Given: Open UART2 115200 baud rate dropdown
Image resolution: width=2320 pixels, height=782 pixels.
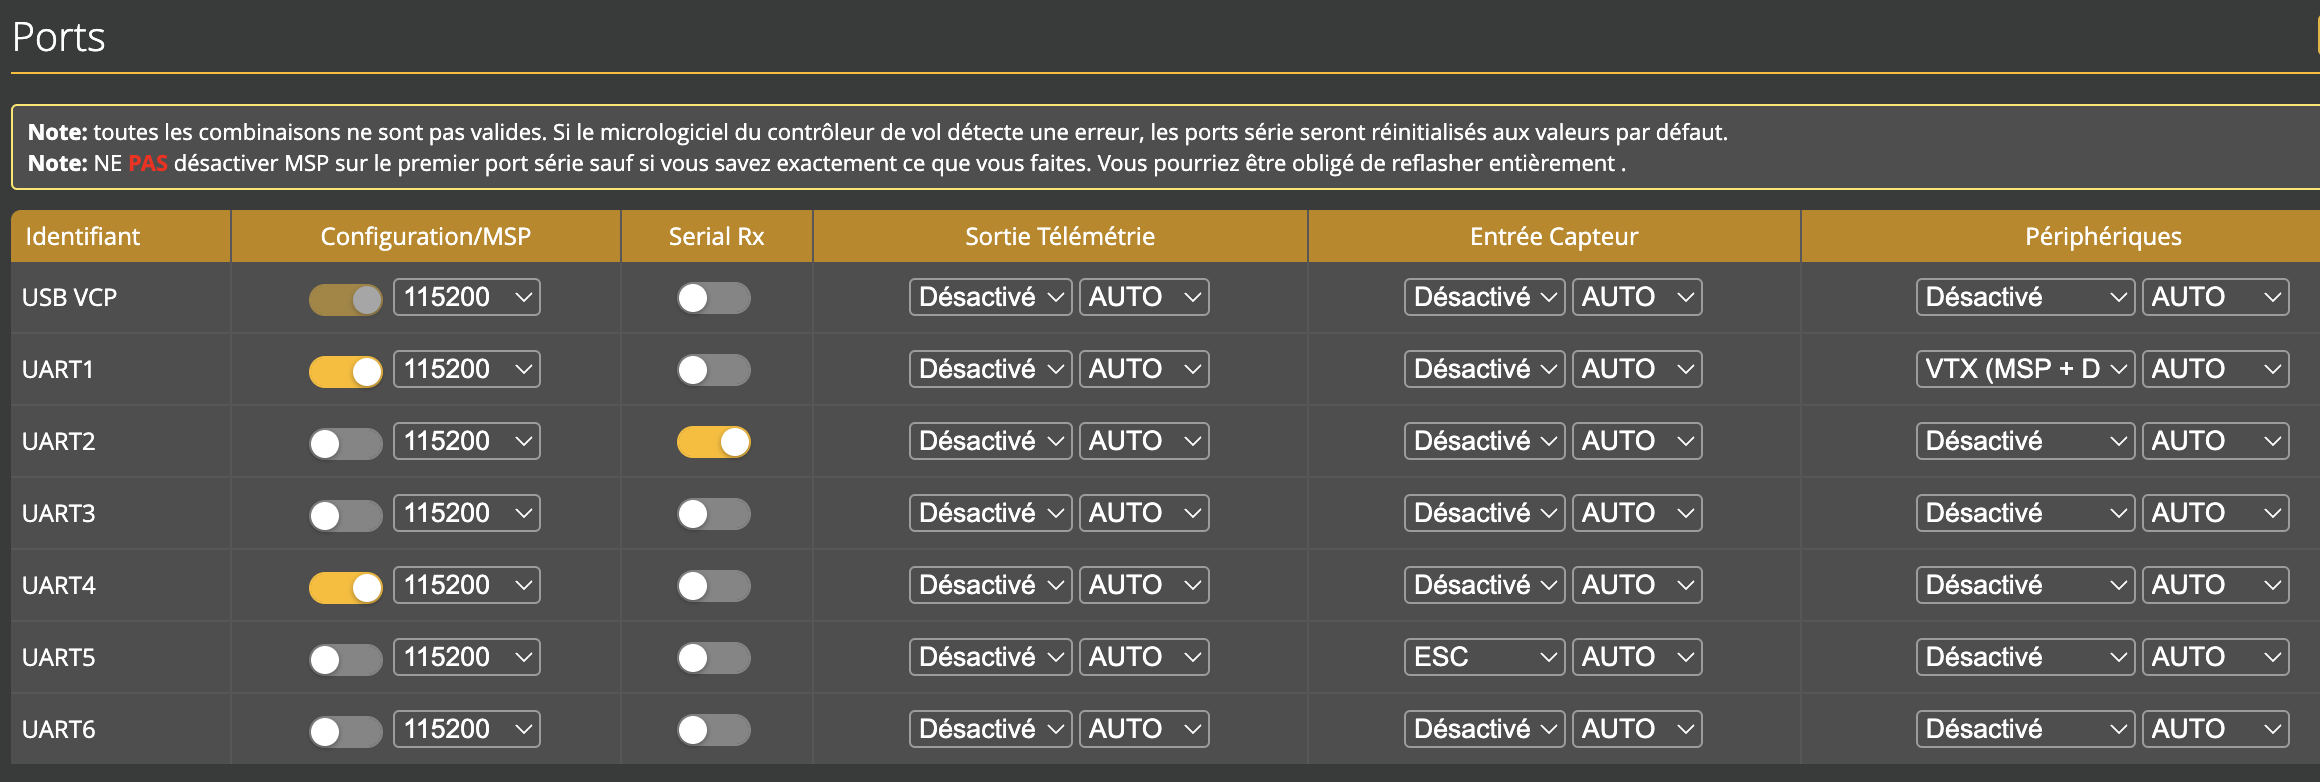Looking at the screenshot, I should coord(466,441).
